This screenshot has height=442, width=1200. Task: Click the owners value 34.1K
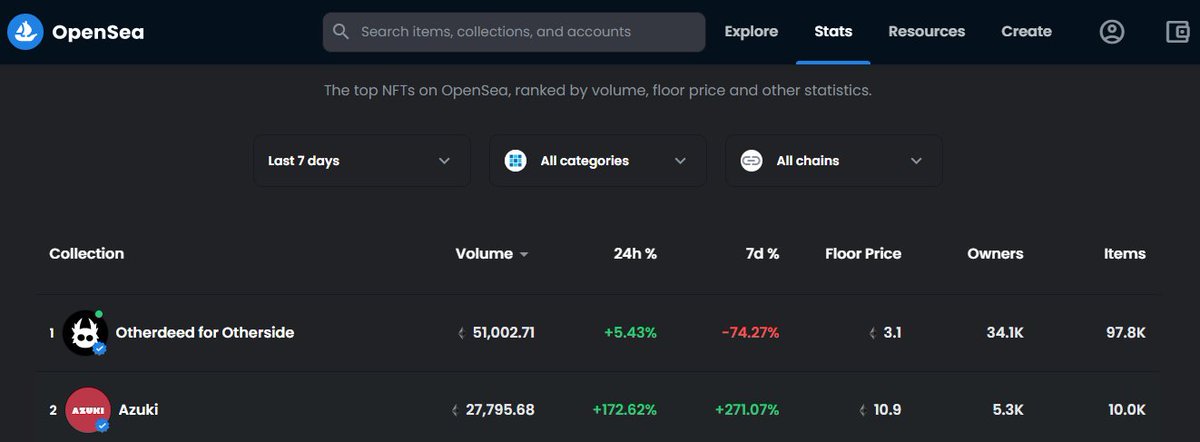(1004, 333)
